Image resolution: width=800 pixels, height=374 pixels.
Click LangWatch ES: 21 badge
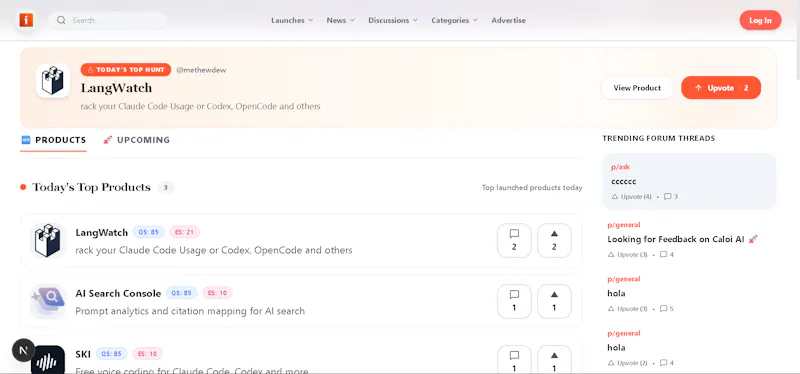pos(185,232)
